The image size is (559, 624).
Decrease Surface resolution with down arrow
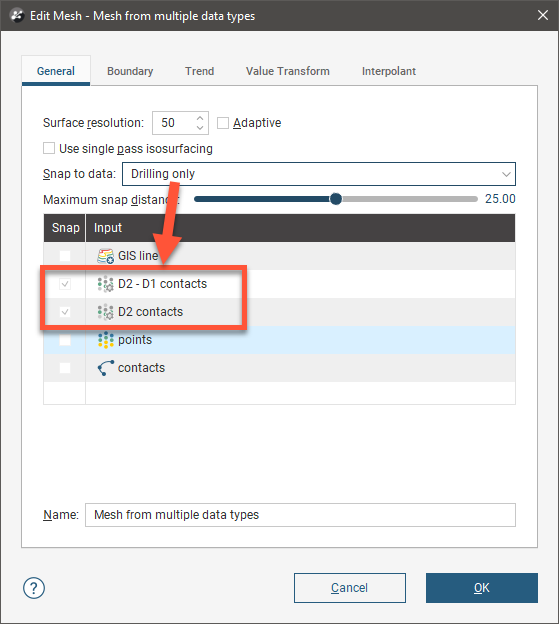[200, 128]
